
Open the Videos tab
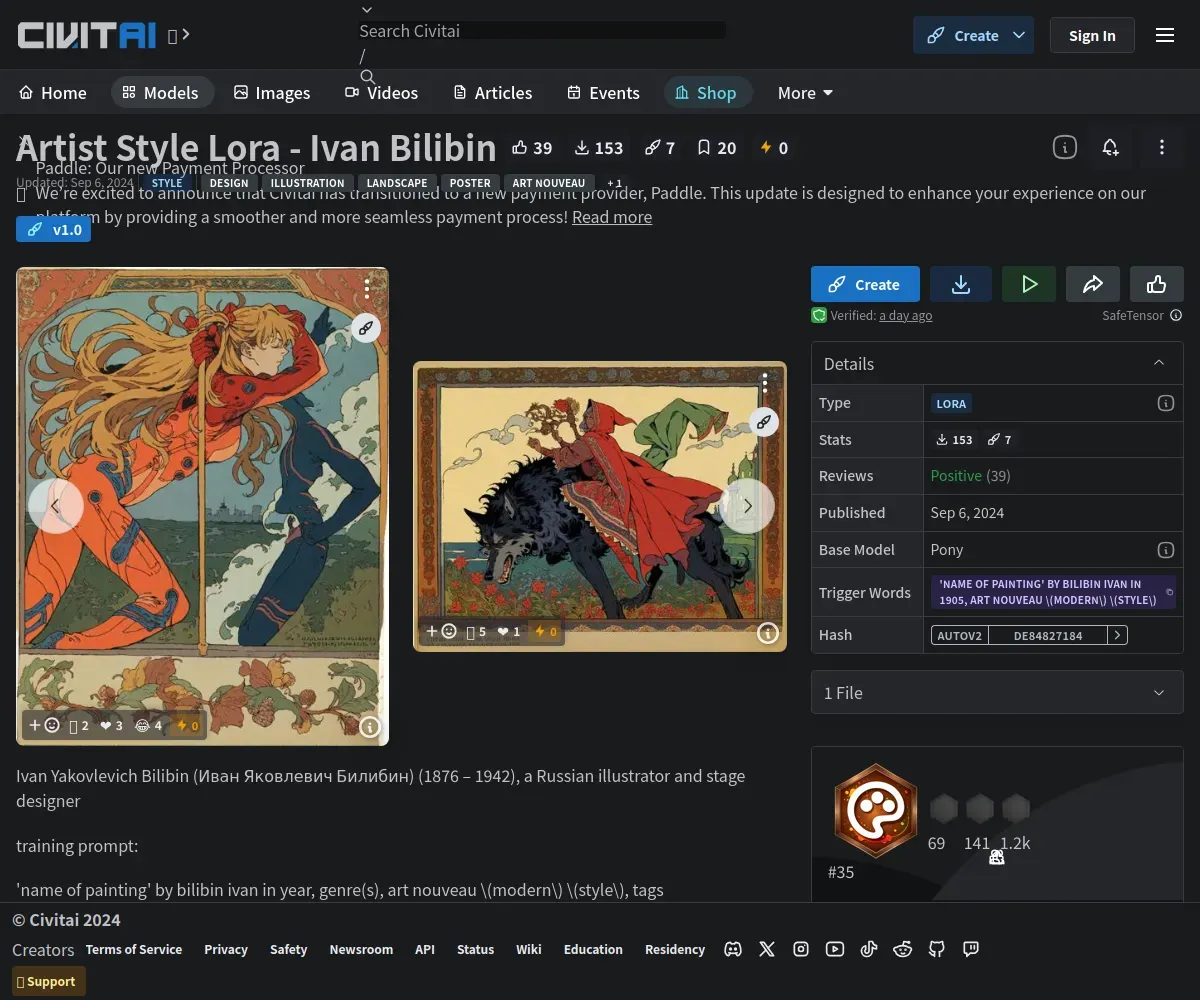382,93
